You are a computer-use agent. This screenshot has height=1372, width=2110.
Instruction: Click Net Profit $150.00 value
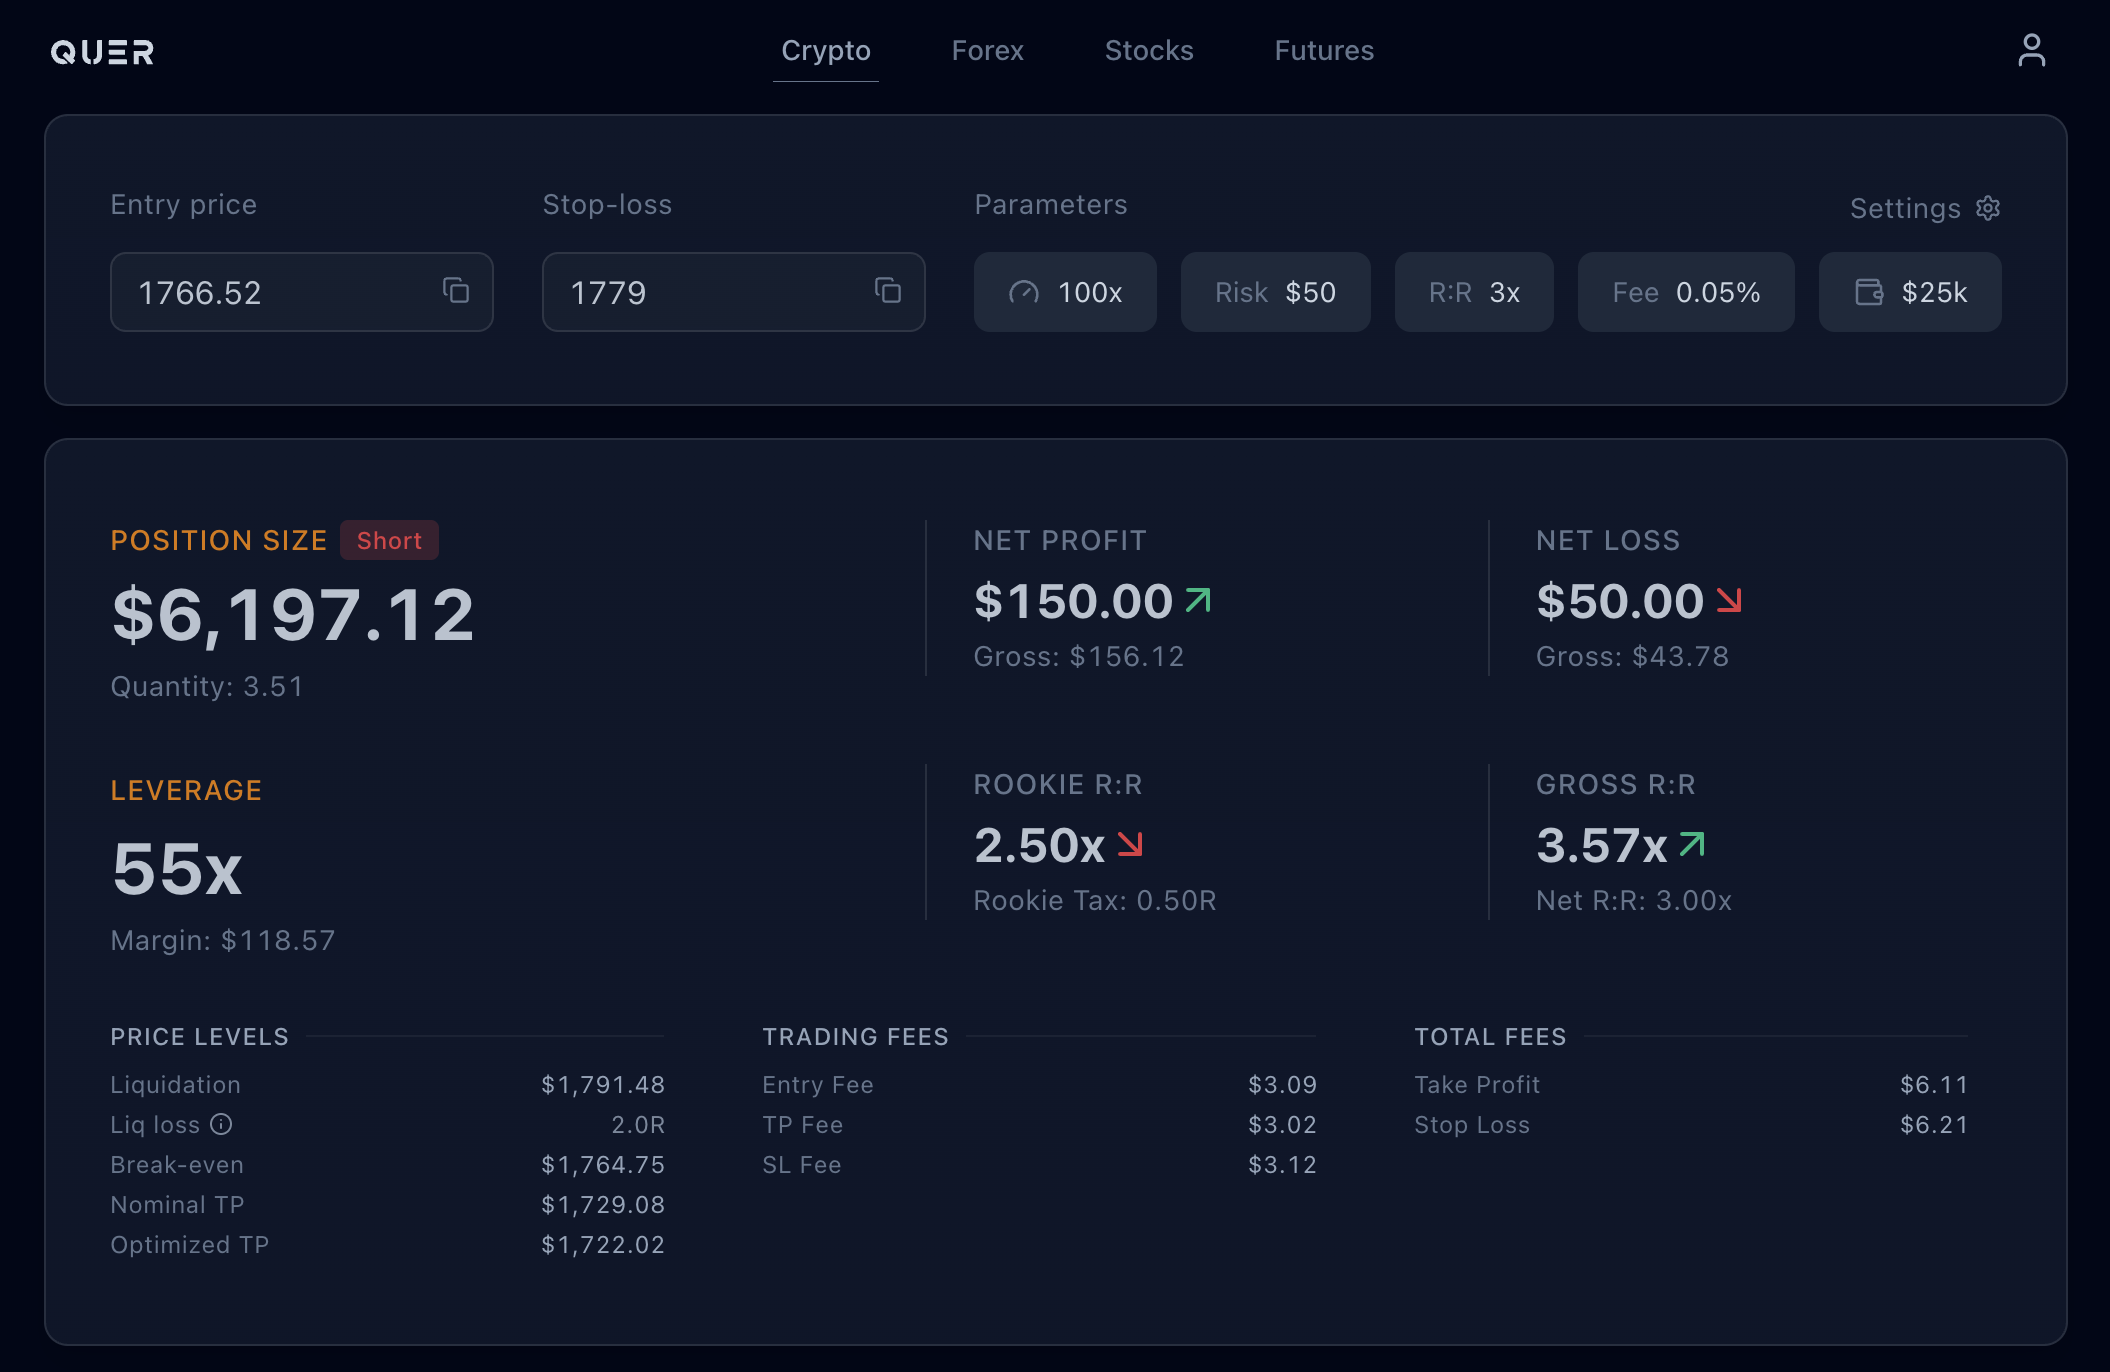[1073, 601]
